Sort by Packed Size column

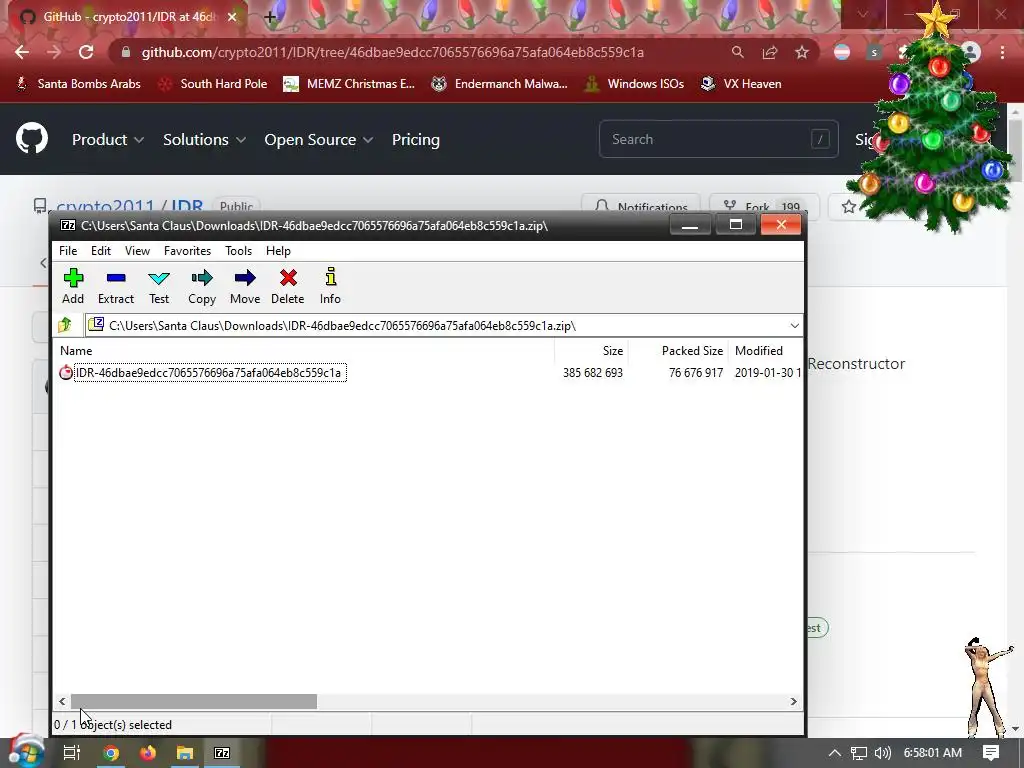pos(692,351)
